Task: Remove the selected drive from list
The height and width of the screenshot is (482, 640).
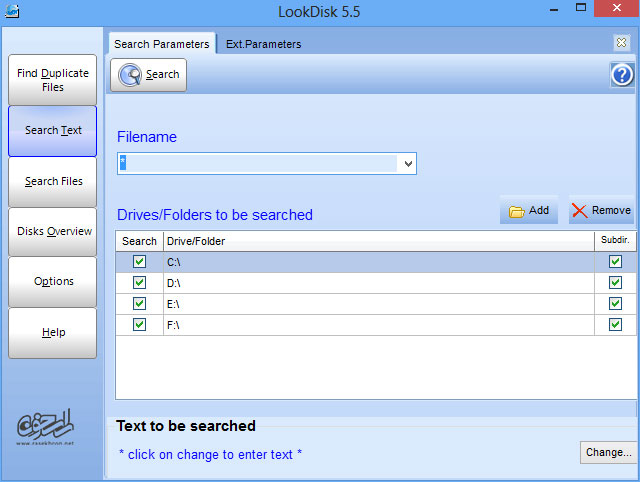Action: point(601,210)
